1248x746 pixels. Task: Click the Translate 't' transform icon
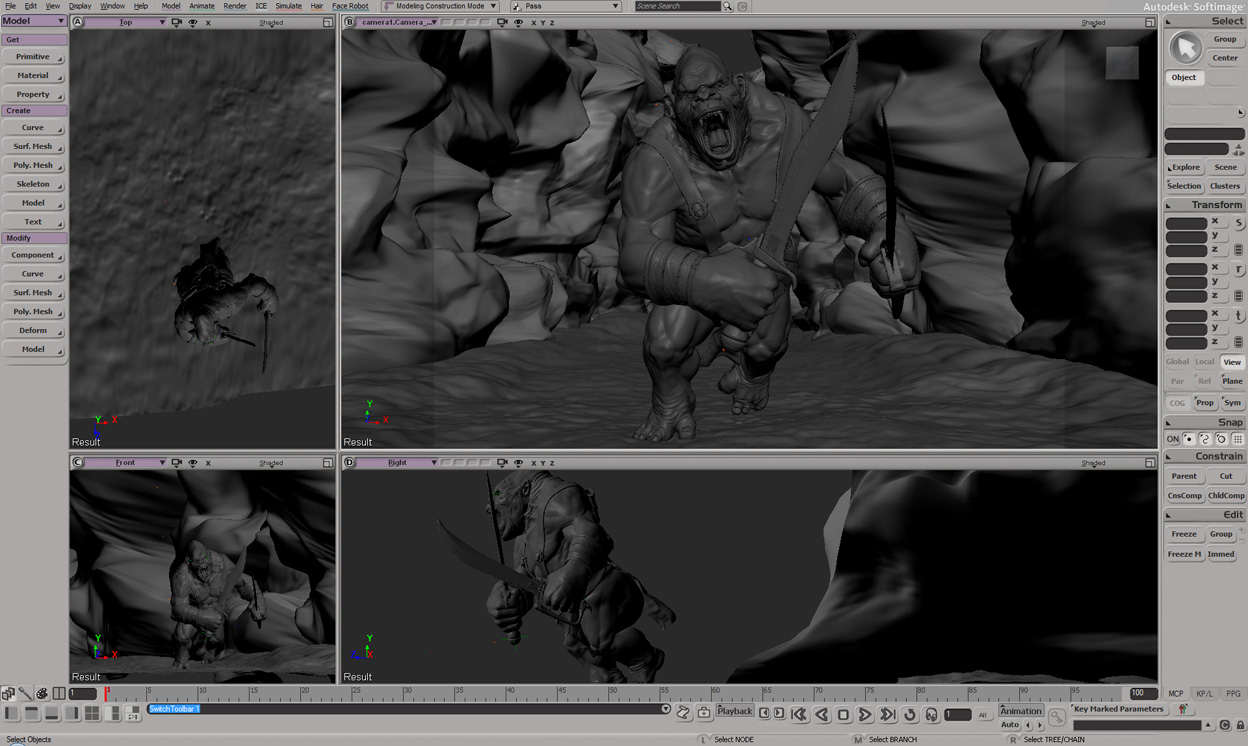click(x=1238, y=316)
